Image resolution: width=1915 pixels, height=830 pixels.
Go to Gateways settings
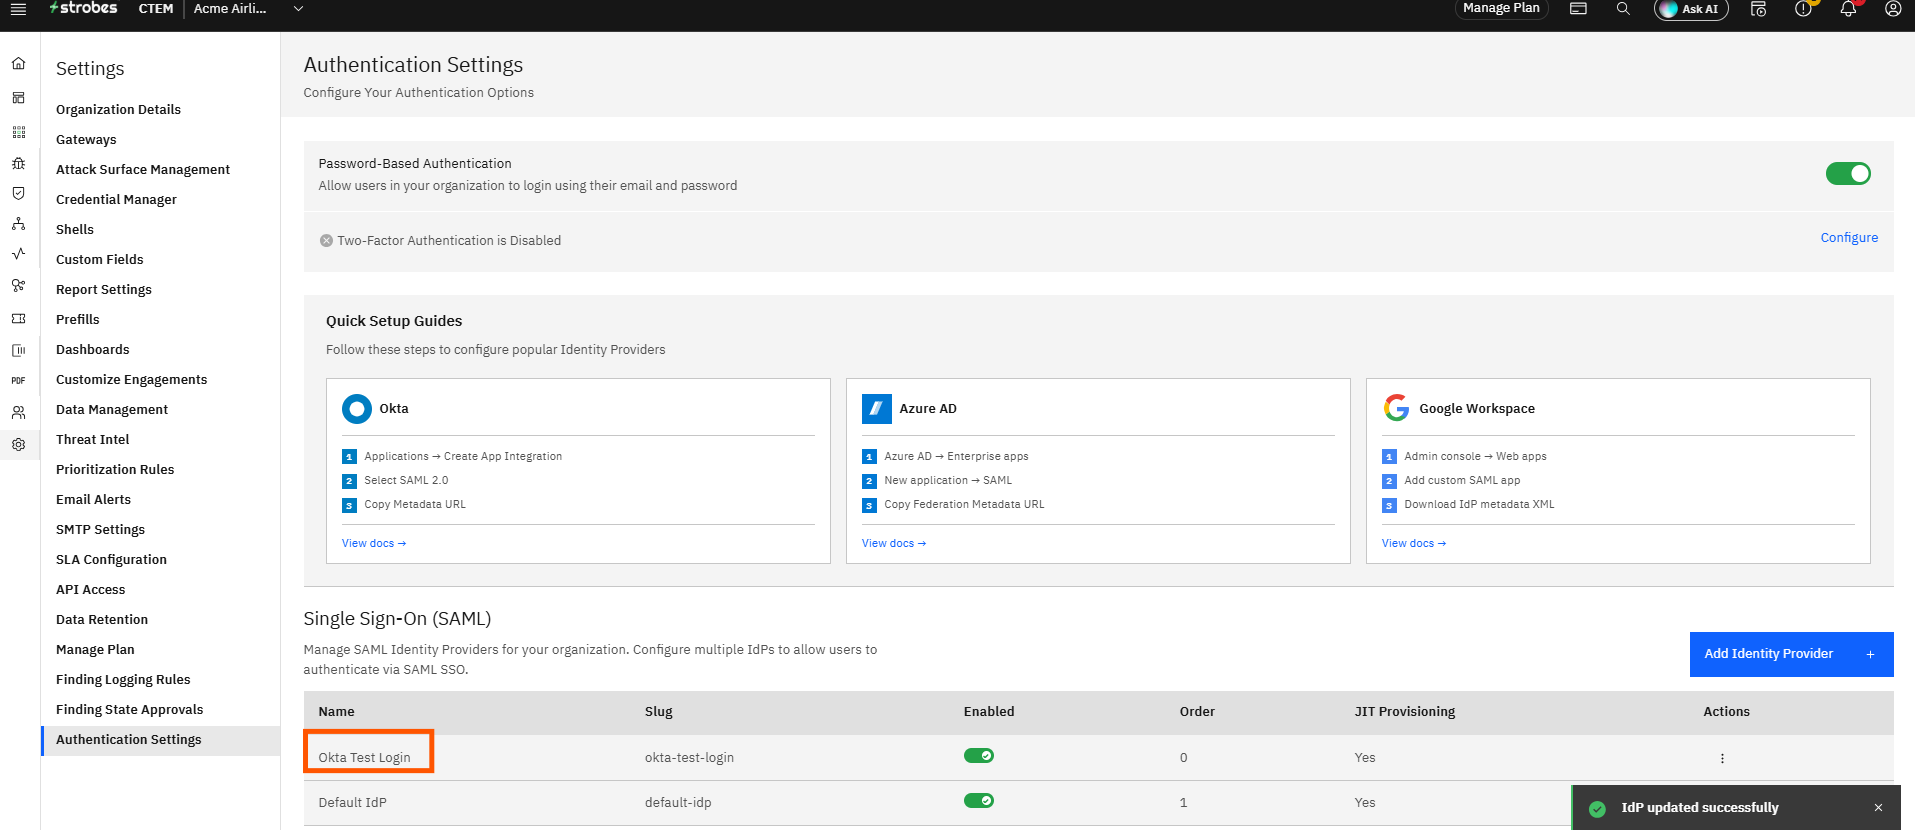click(x=86, y=140)
